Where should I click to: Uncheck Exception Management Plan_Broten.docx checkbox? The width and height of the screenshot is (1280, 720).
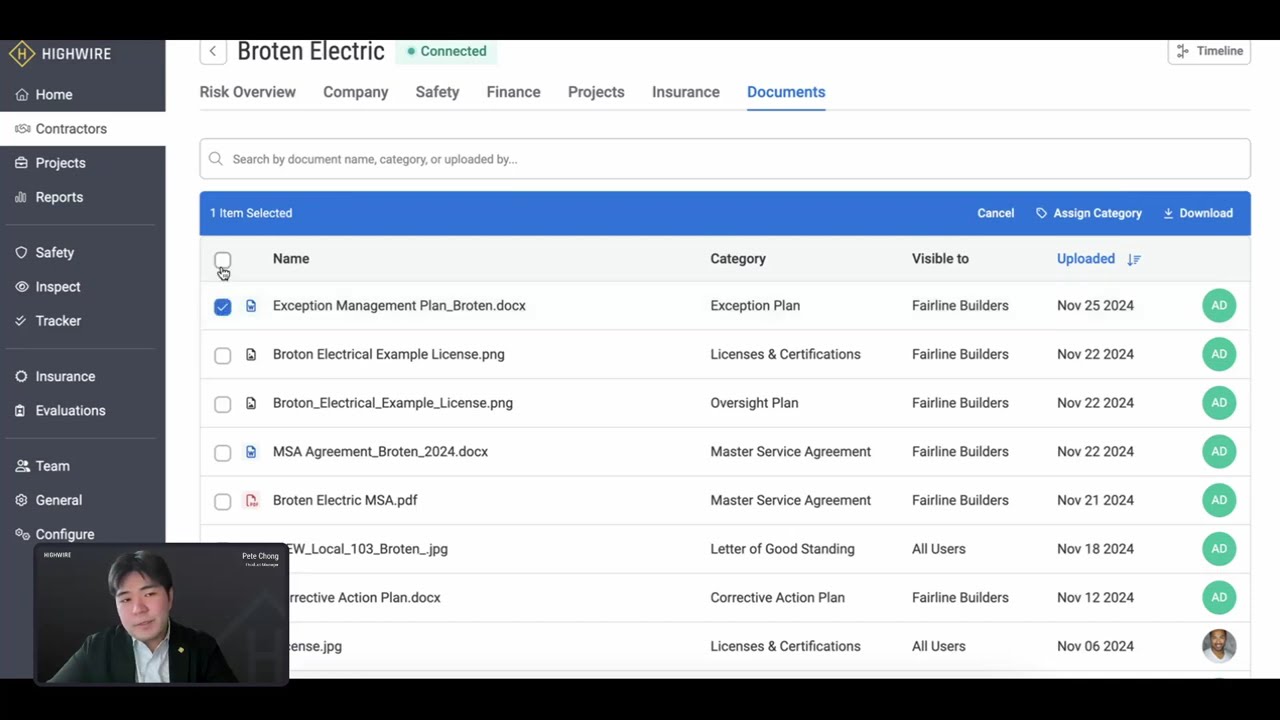[222, 307]
